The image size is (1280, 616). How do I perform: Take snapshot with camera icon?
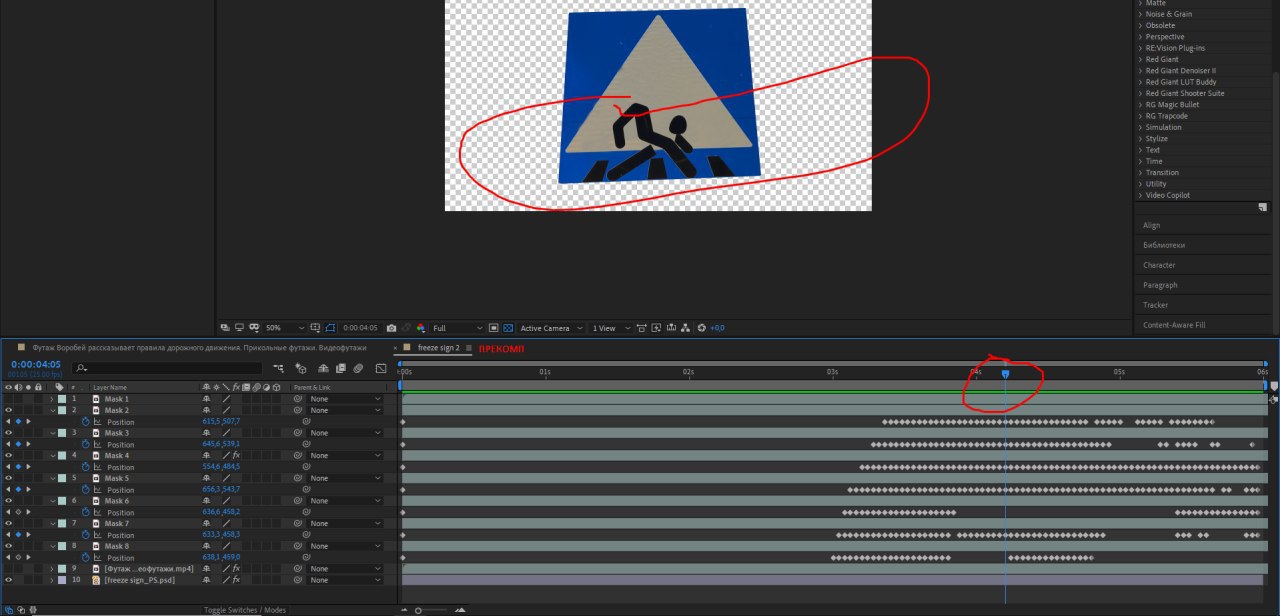tap(391, 328)
